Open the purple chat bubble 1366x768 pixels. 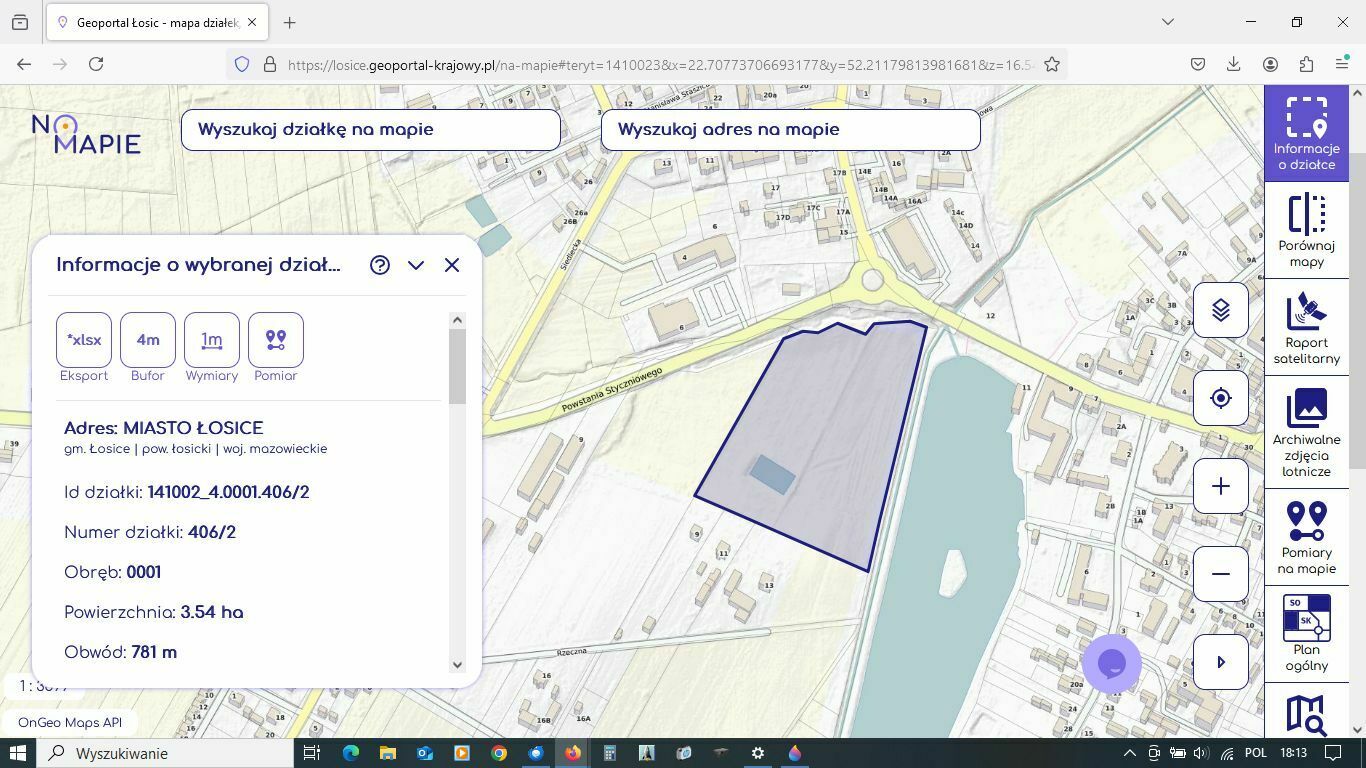point(1112,663)
